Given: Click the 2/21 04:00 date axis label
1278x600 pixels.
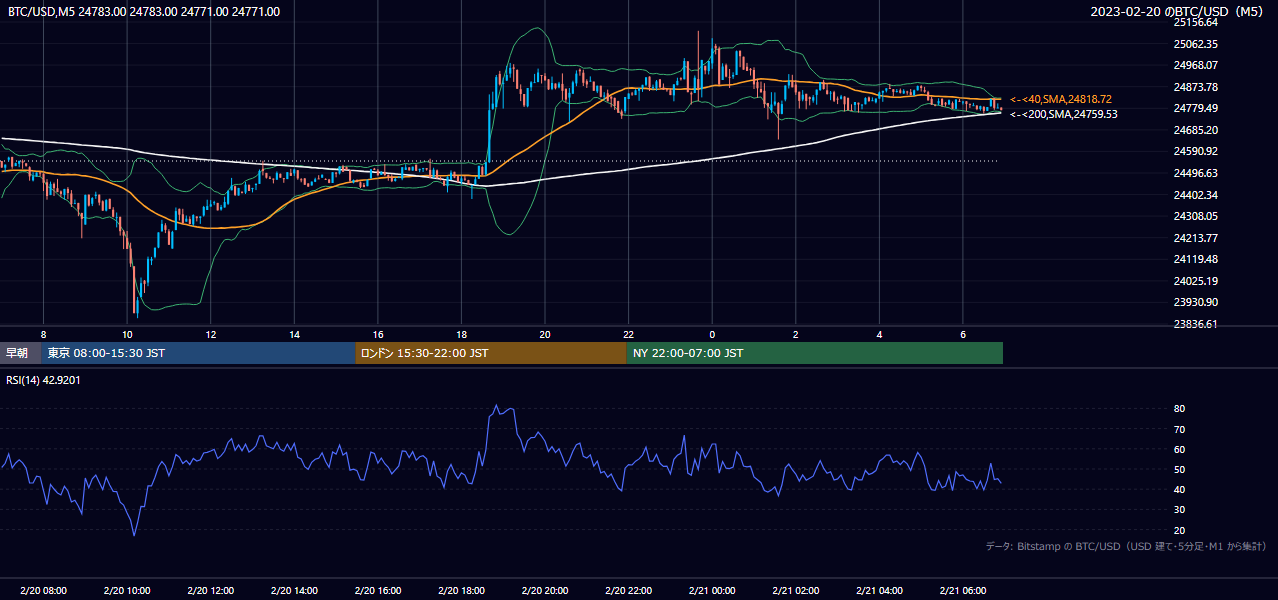Looking at the screenshot, I should (879, 590).
